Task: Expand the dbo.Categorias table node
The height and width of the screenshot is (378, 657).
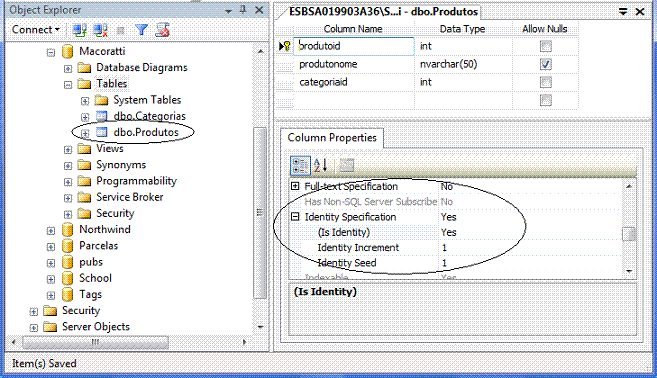Action: click(x=85, y=117)
